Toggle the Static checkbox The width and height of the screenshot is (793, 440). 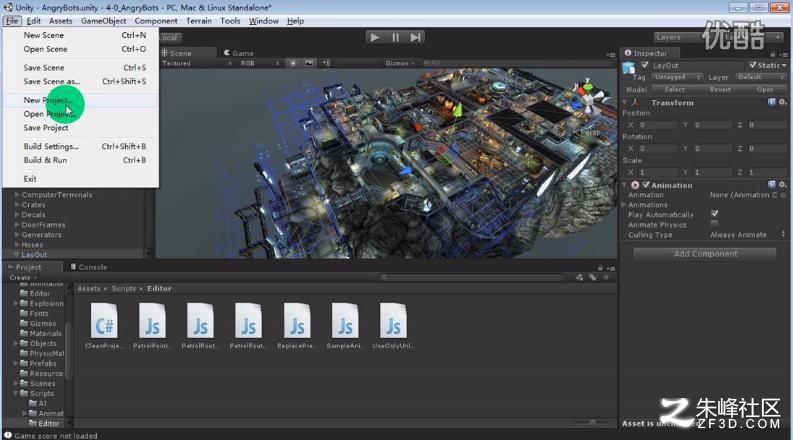[x=753, y=65]
